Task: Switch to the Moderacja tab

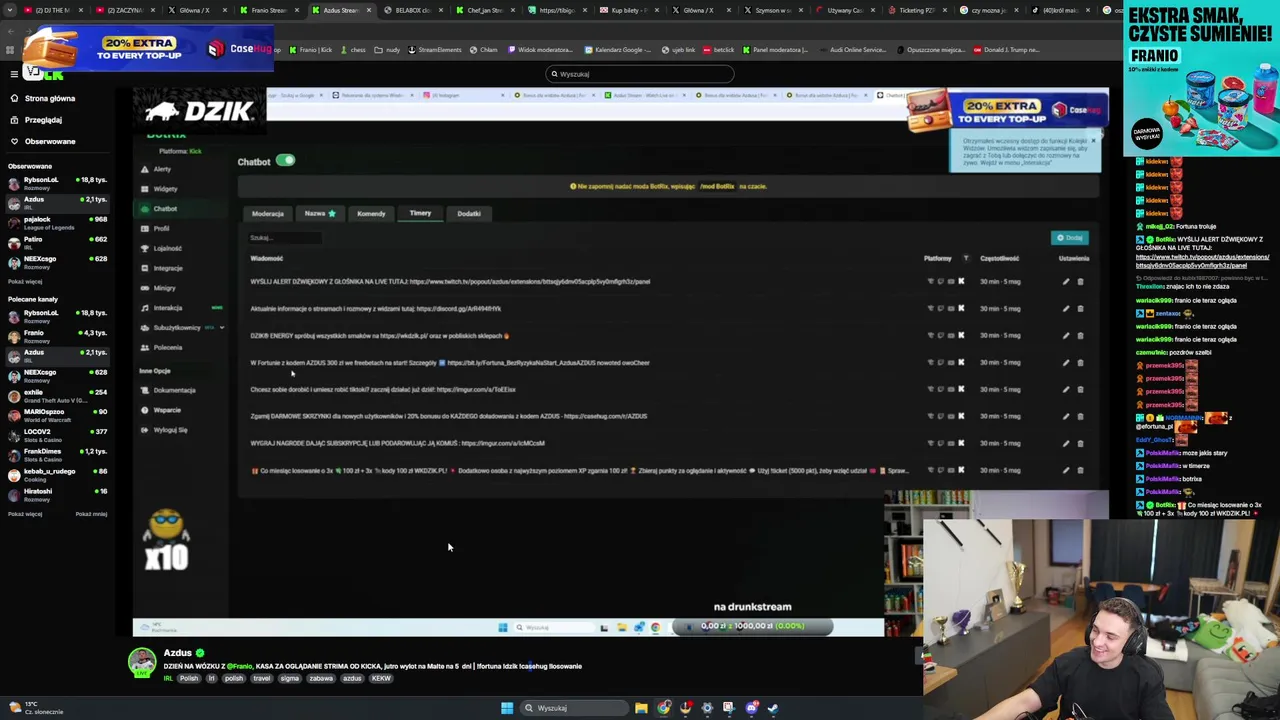Action: click(267, 214)
